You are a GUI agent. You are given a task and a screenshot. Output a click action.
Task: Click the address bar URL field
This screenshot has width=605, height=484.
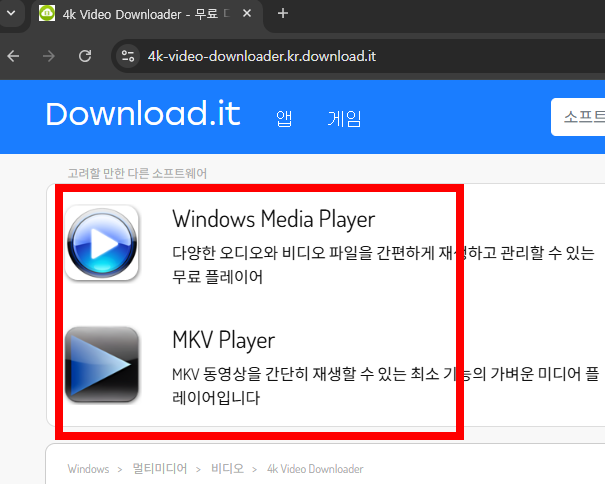click(358, 56)
